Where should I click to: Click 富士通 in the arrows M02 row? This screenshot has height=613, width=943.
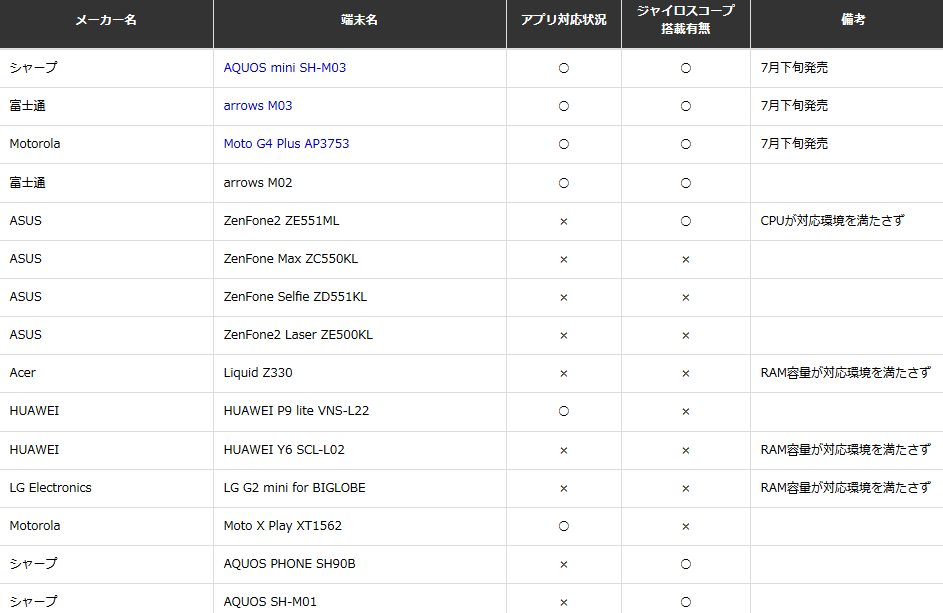click(x=28, y=183)
